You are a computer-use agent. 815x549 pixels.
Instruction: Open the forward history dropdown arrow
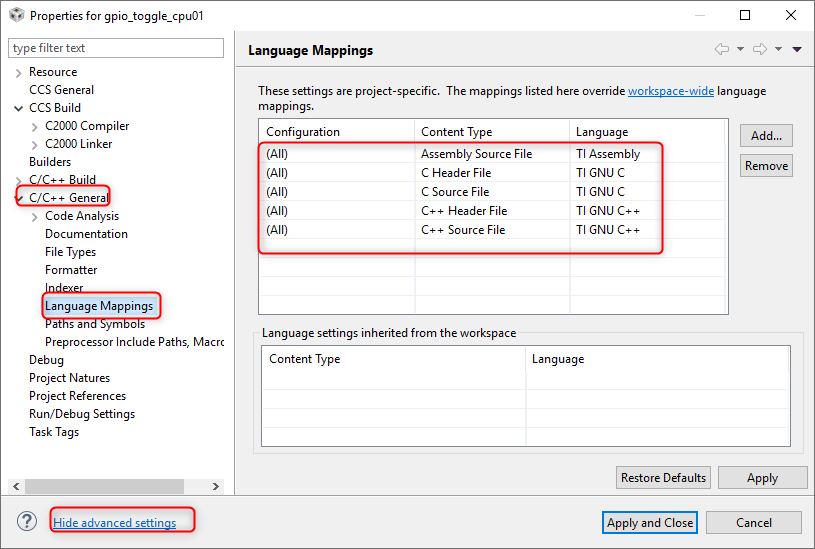point(778,50)
